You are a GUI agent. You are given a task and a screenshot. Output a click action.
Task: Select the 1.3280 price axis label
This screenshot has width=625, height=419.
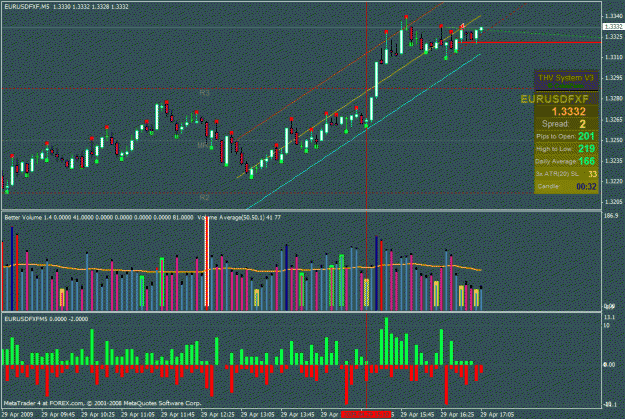click(x=613, y=98)
